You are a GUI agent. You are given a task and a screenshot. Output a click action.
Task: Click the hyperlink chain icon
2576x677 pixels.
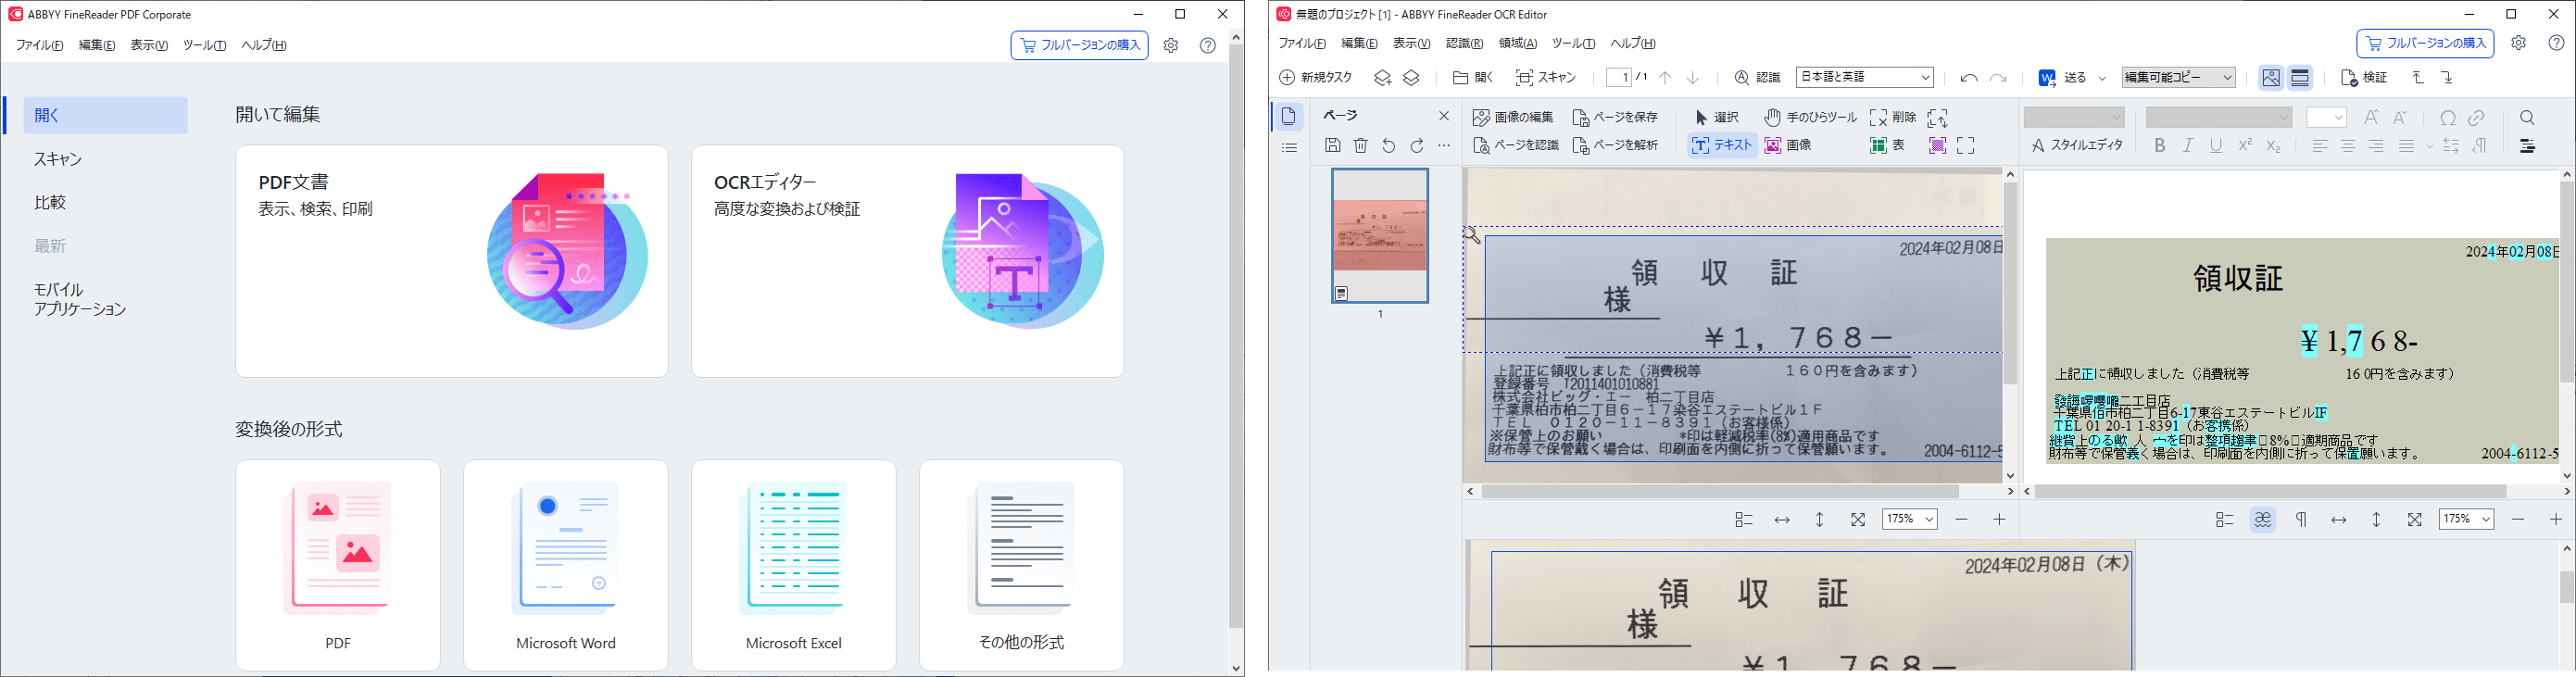click(2476, 118)
